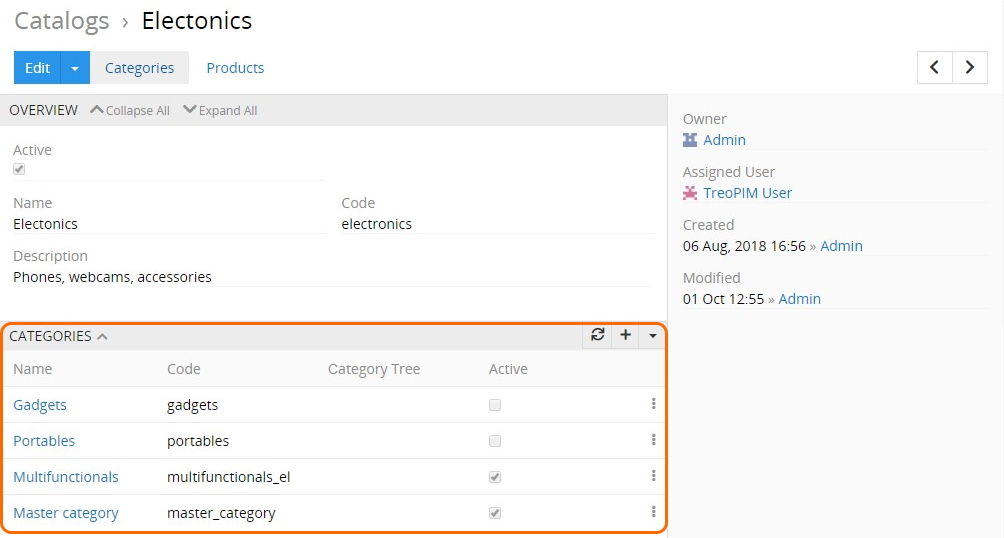
Task: Go to next record arrow
Action: [x=969, y=67]
